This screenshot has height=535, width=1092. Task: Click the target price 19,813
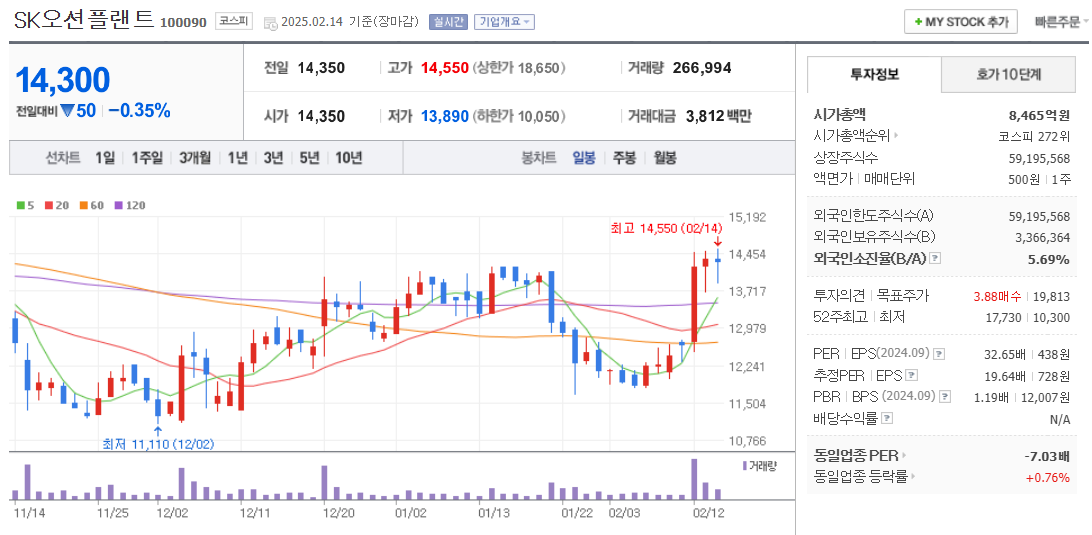[x=1053, y=296]
